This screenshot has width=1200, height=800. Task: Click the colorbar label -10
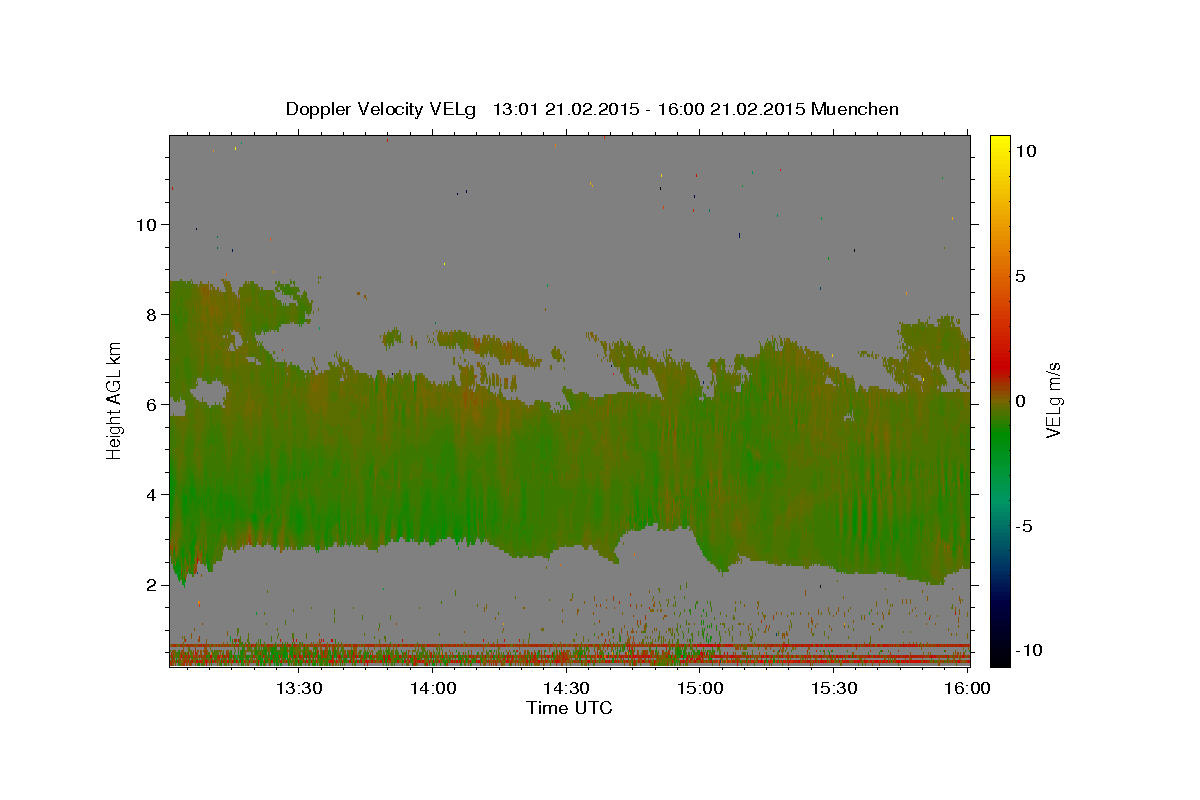pyautogui.click(x=1028, y=651)
